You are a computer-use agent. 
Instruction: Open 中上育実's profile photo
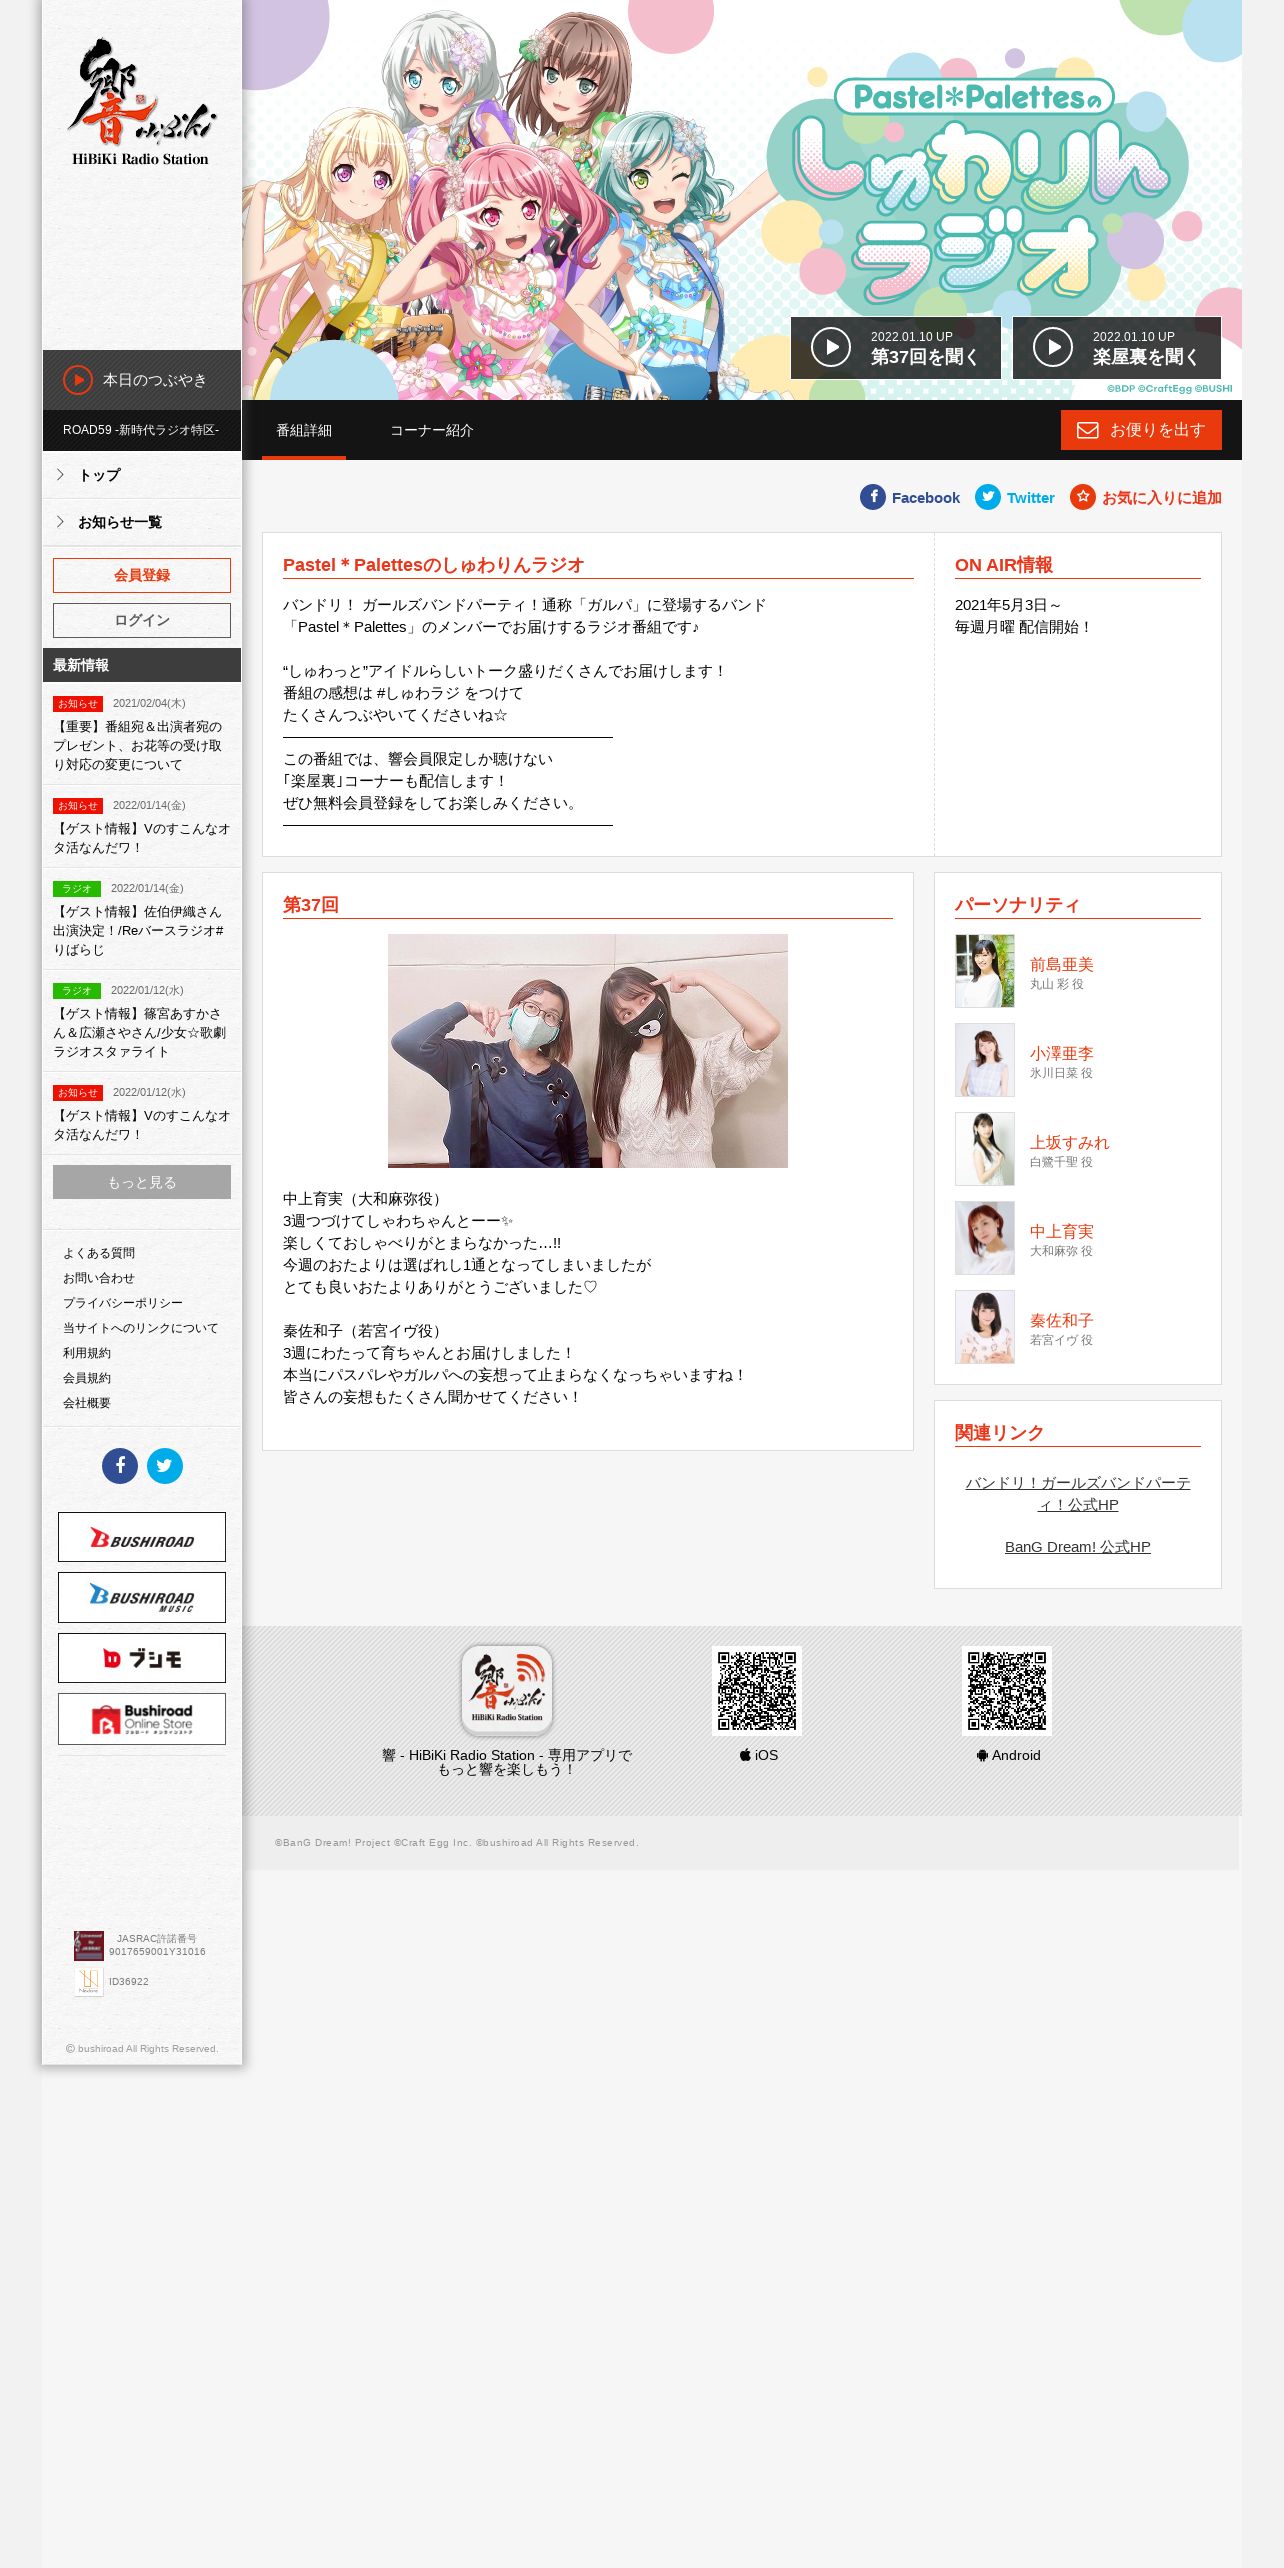(x=985, y=1238)
